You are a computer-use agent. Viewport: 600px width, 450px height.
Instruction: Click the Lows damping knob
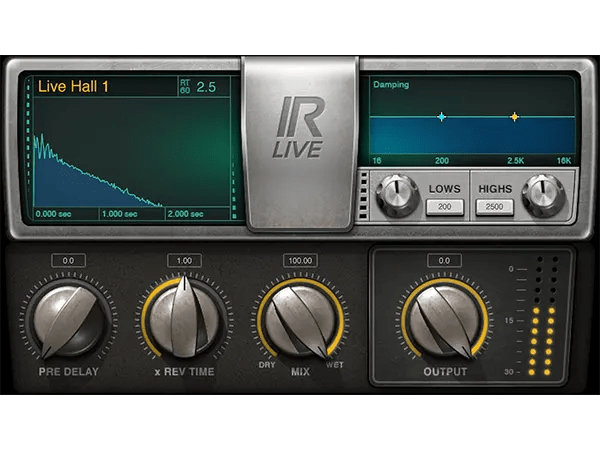(397, 195)
